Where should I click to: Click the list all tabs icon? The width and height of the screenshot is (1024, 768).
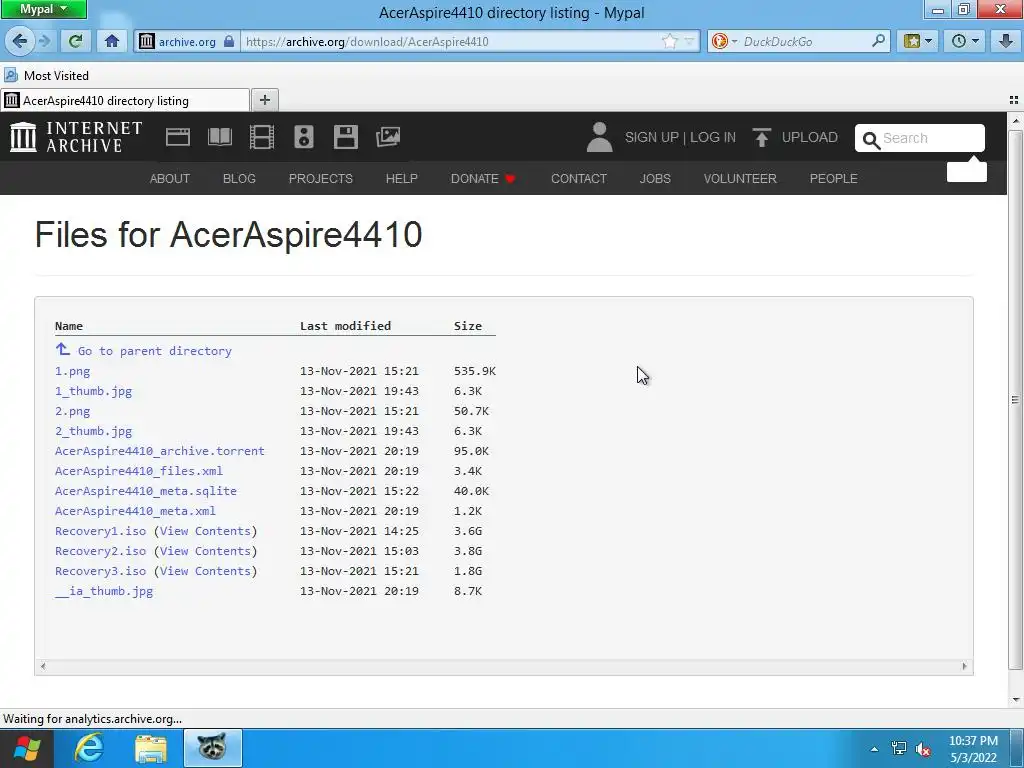pyautogui.click(x=1014, y=100)
